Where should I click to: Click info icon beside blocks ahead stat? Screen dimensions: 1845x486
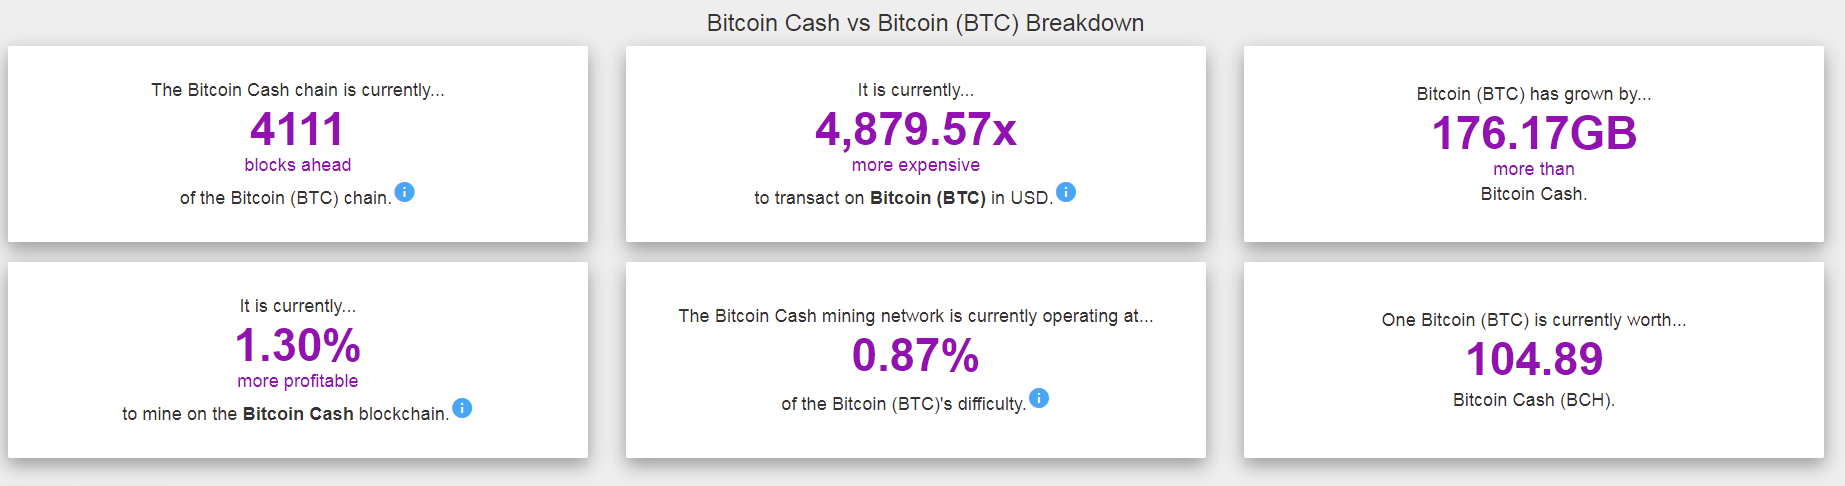tap(404, 192)
